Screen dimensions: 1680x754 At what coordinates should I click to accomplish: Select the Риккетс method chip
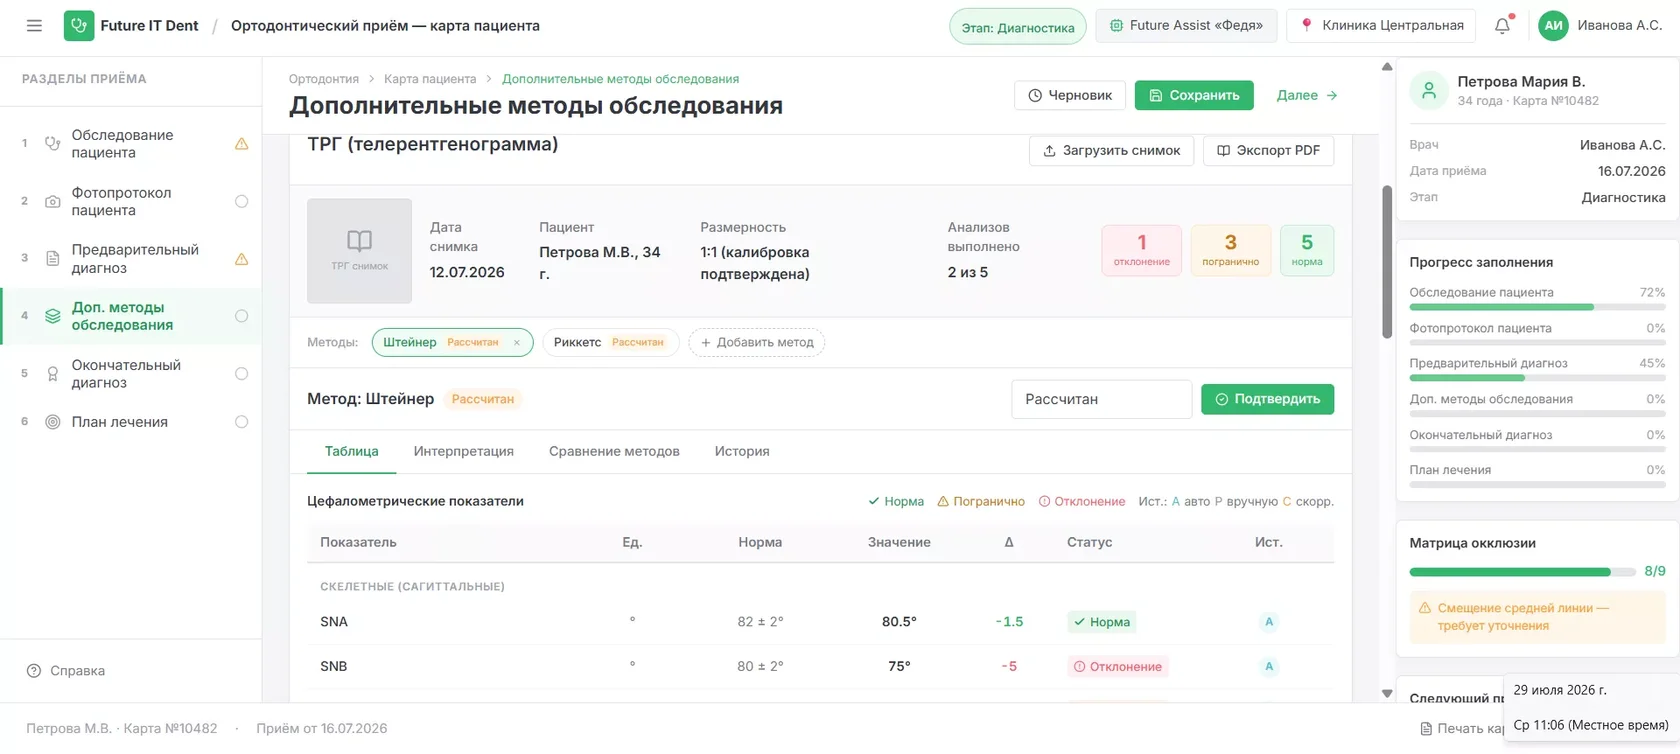(x=610, y=343)
